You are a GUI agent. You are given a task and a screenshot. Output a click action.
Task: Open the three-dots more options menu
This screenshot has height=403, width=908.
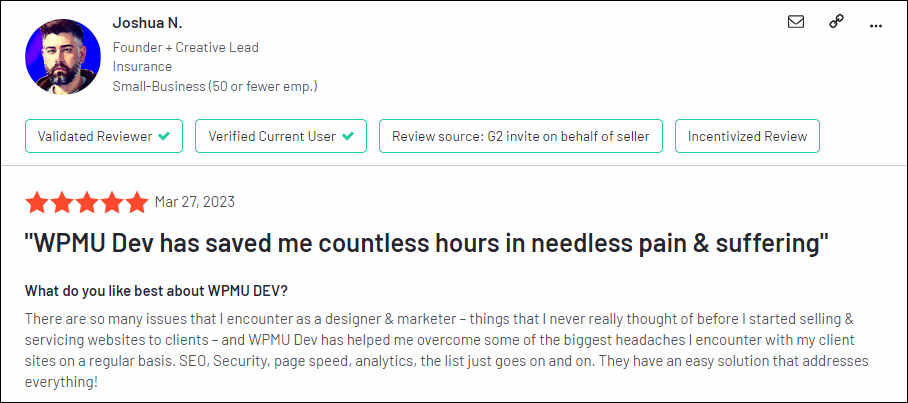click(x=876, y=25)
